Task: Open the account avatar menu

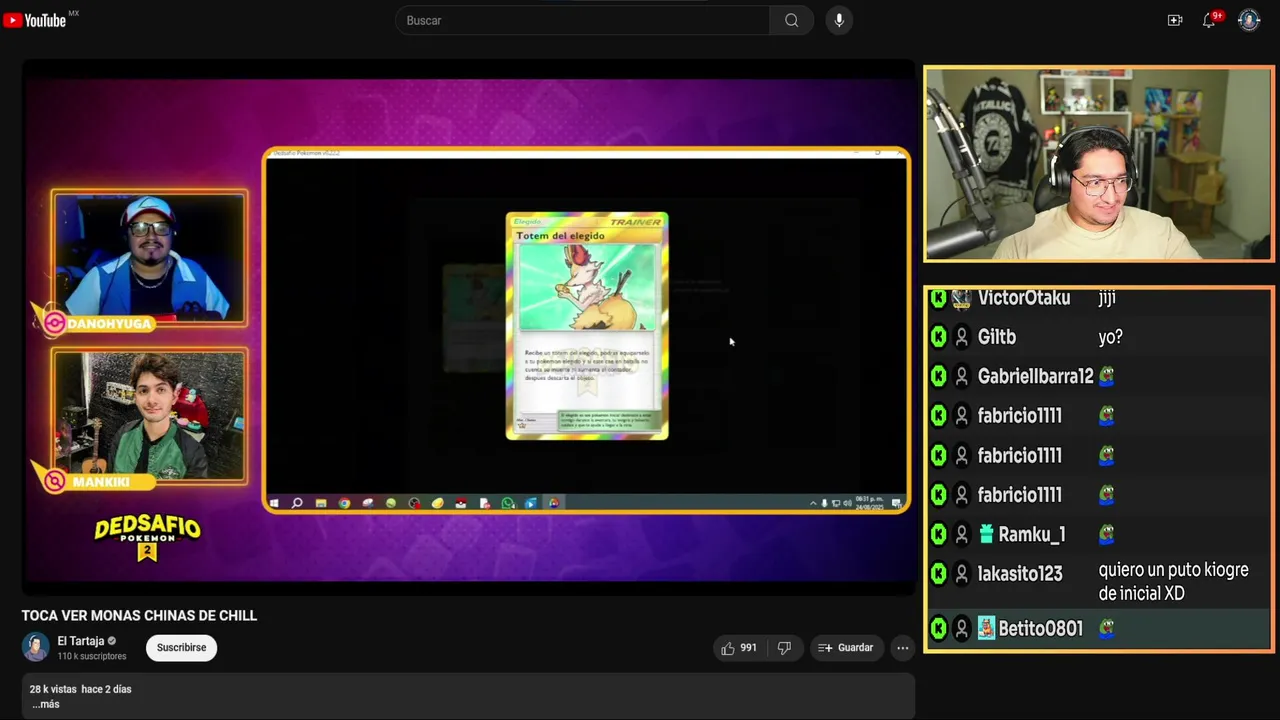Action: coord(1249,20)
